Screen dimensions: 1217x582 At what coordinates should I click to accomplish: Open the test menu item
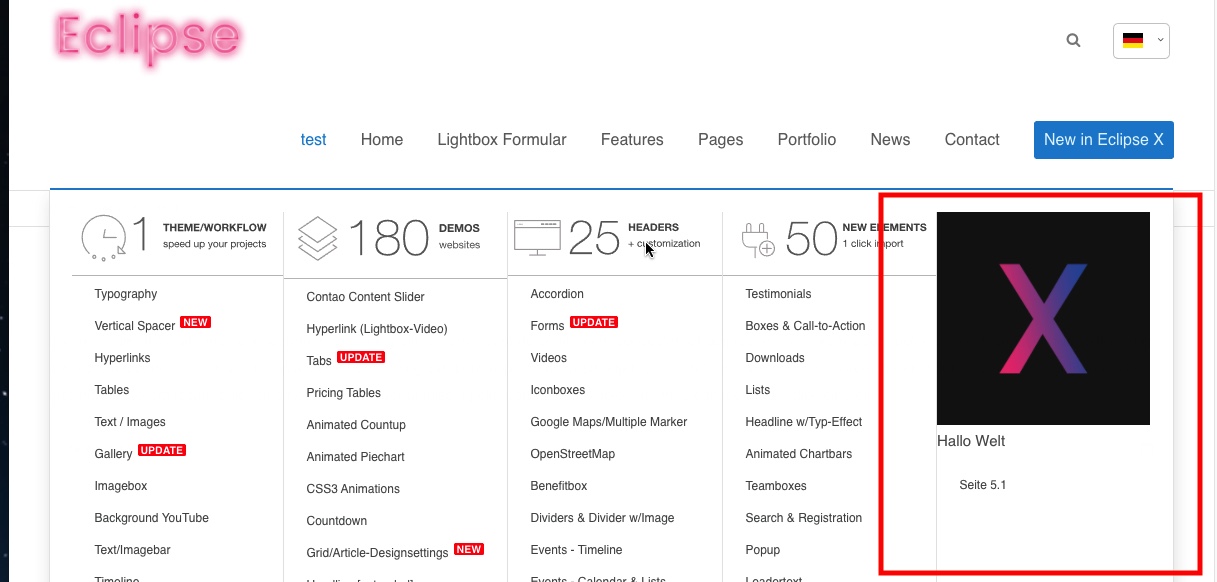tap(313, 140)
